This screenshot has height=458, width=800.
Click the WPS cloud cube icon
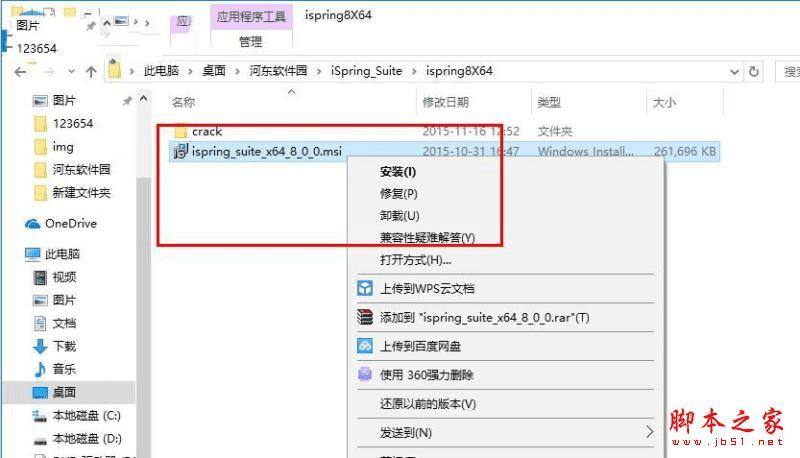click(365, 289)
